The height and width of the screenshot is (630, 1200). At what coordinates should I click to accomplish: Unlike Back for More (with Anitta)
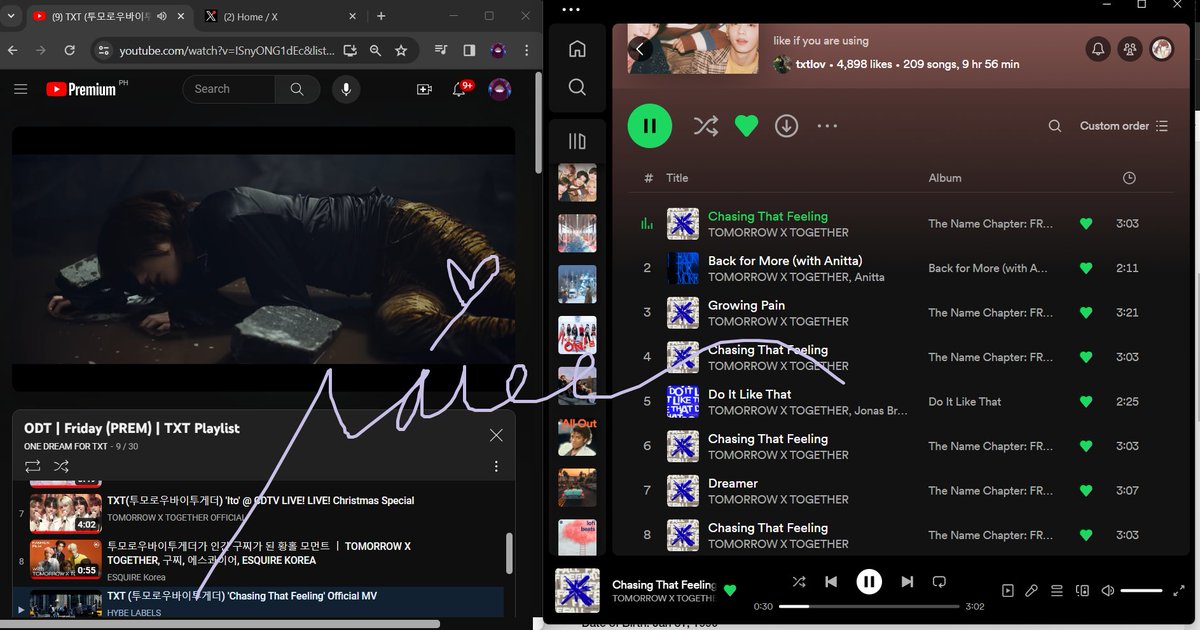click(1086, 268)
